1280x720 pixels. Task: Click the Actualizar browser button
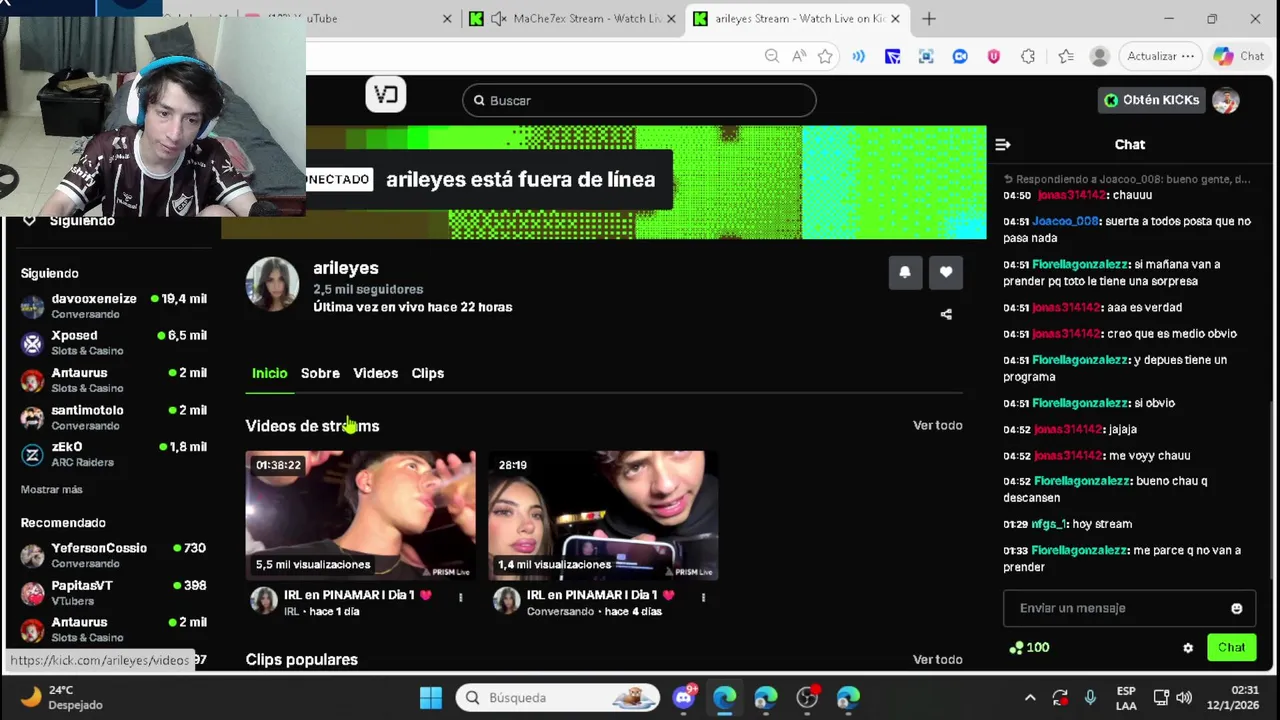pos(1160,56)
